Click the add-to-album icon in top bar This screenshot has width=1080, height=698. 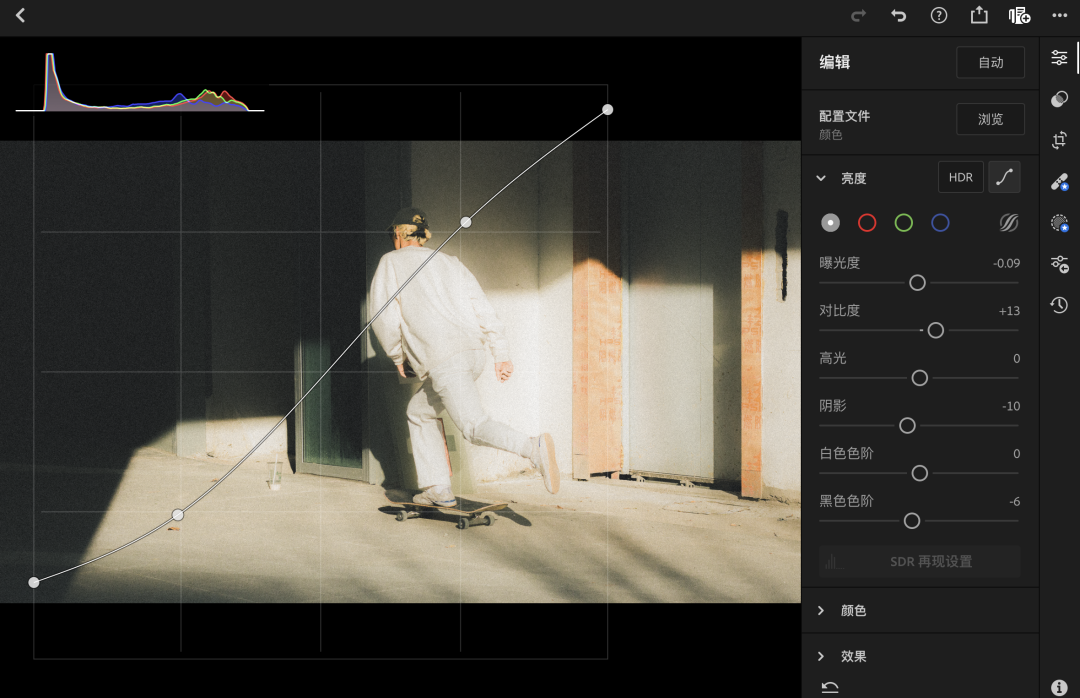[x=1019, y=15]
